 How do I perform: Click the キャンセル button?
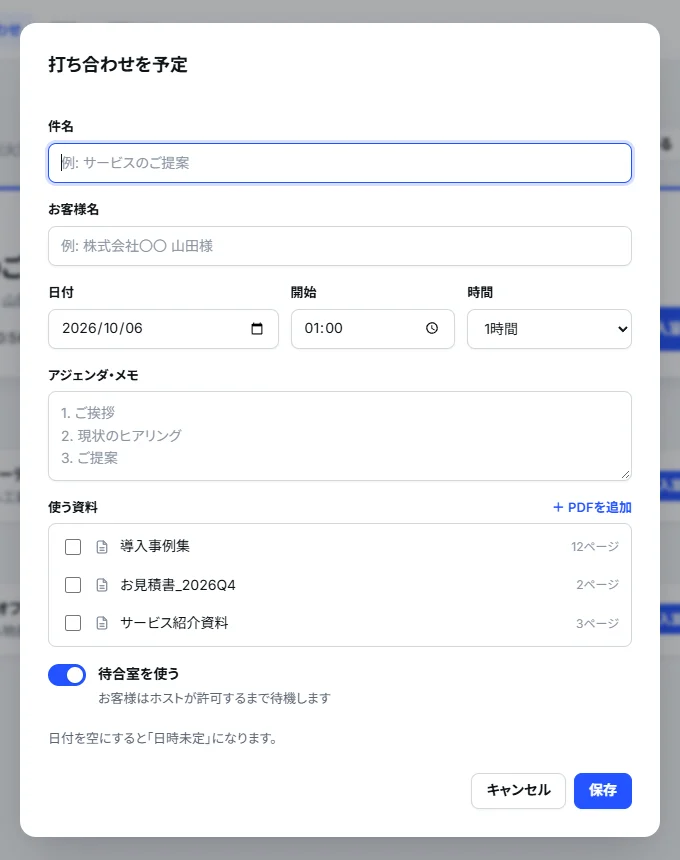pos(518,791)
